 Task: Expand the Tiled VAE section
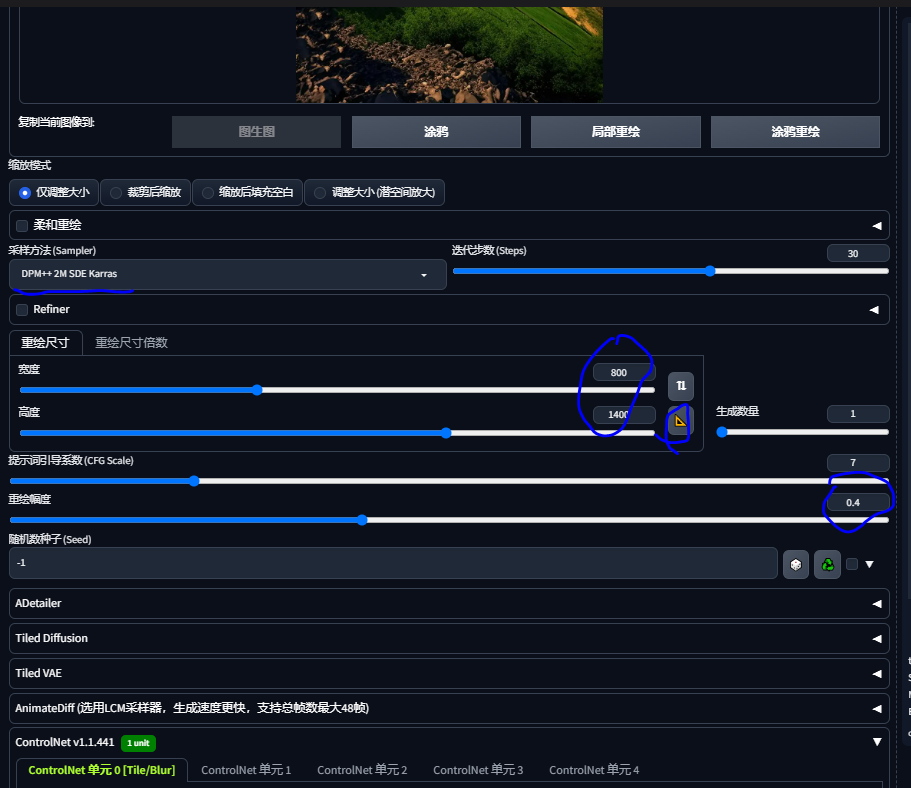tap(448, 673)
